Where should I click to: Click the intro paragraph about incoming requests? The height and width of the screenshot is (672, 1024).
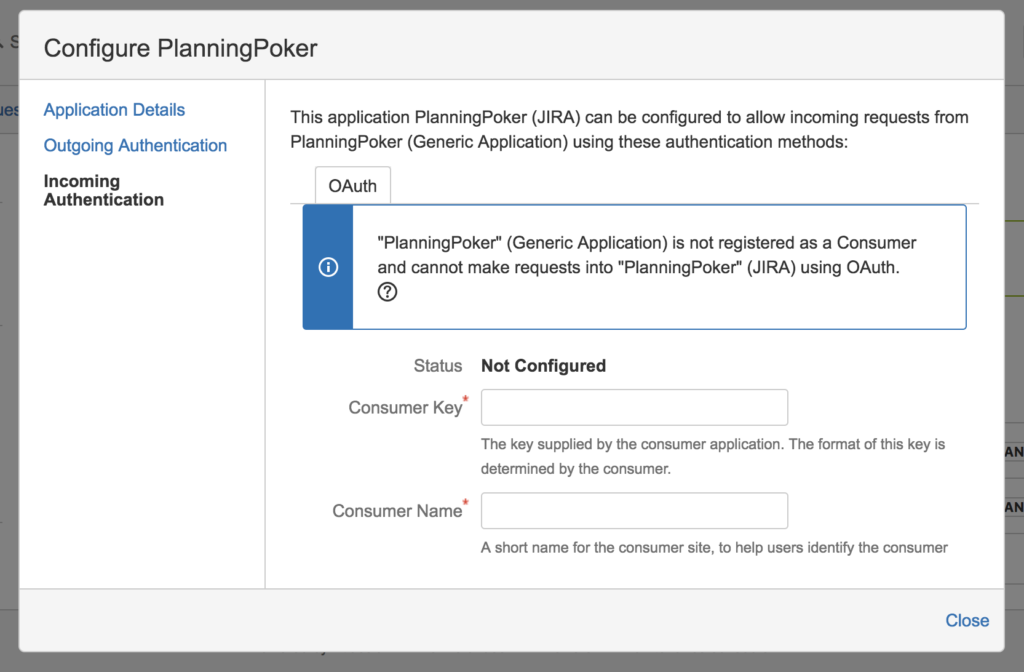tap(630, 129)
